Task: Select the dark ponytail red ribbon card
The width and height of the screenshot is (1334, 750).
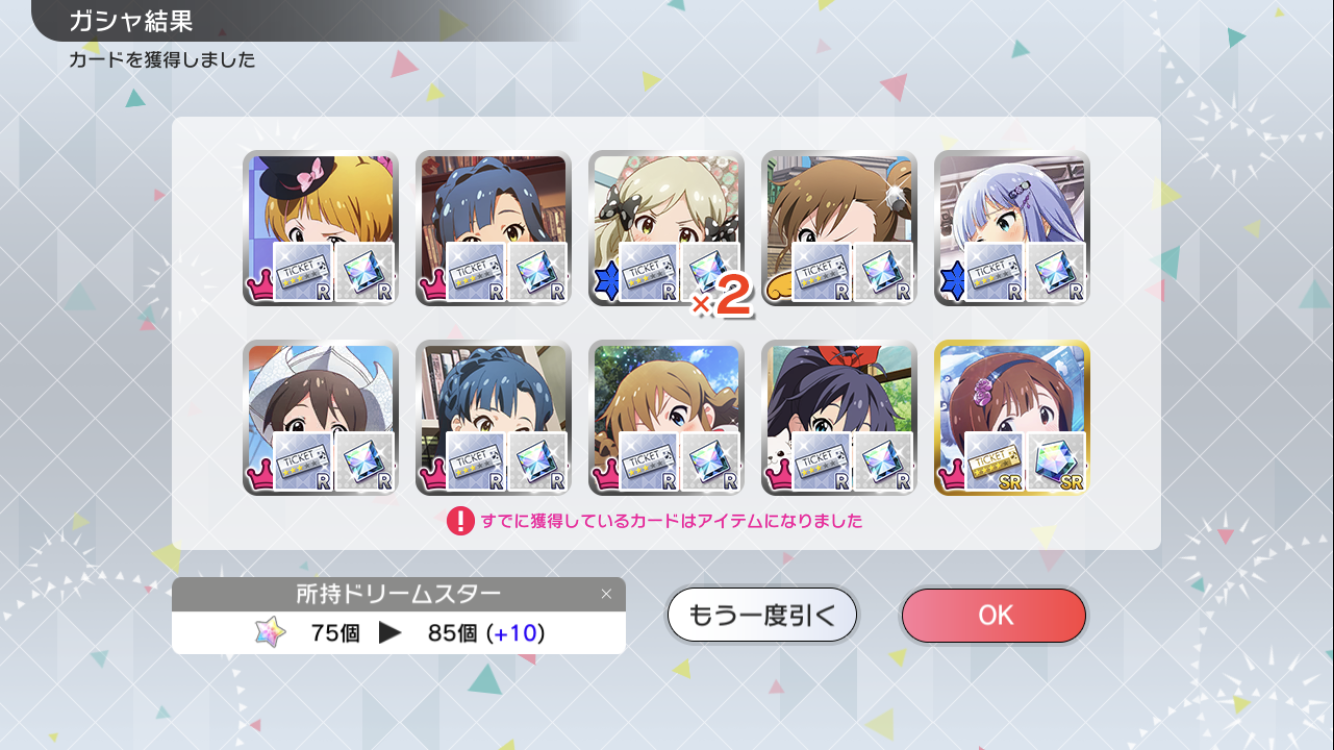Action: (839, 418)
